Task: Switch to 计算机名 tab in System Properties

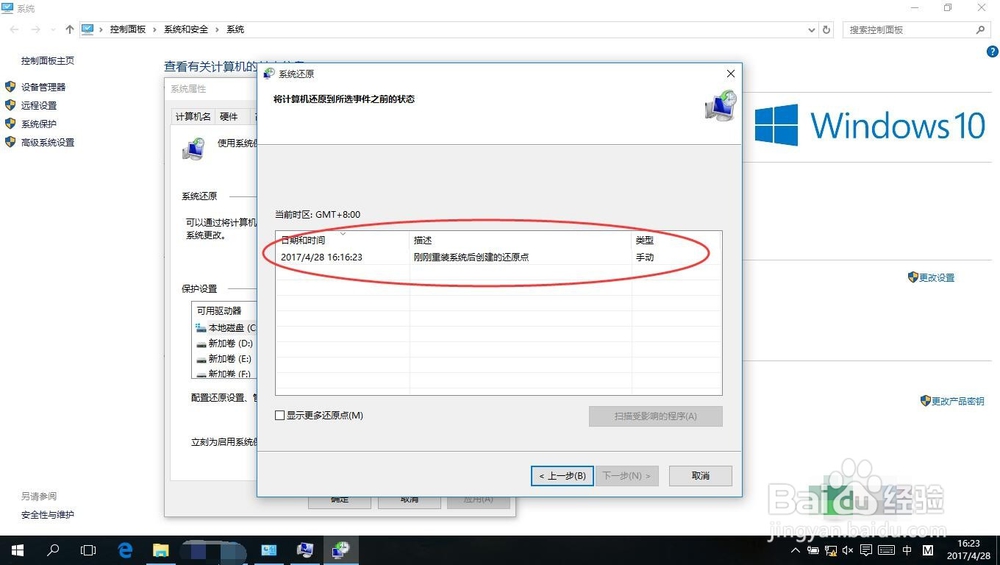Action: (x=193, y=116)
